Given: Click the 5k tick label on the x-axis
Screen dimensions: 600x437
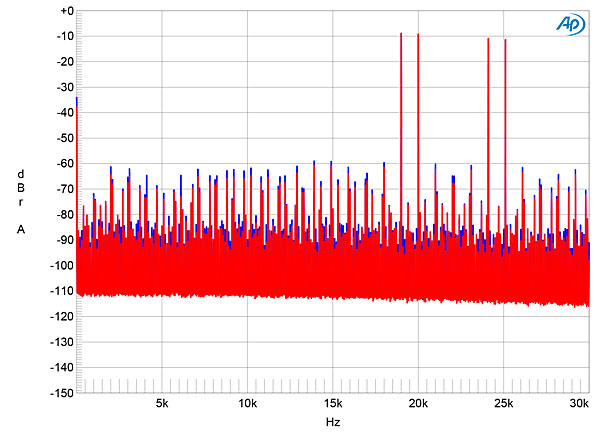Looking at the screenshot, I should 162,404.
